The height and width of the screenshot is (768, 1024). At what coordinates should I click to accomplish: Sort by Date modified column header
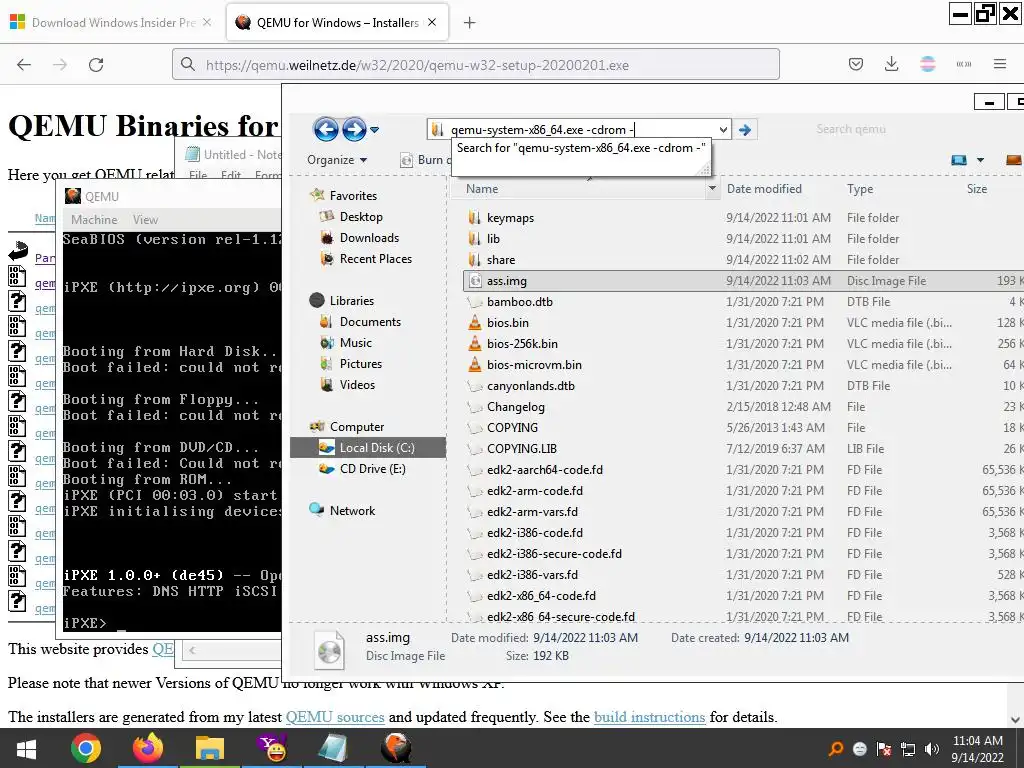(x=764, y=189)
